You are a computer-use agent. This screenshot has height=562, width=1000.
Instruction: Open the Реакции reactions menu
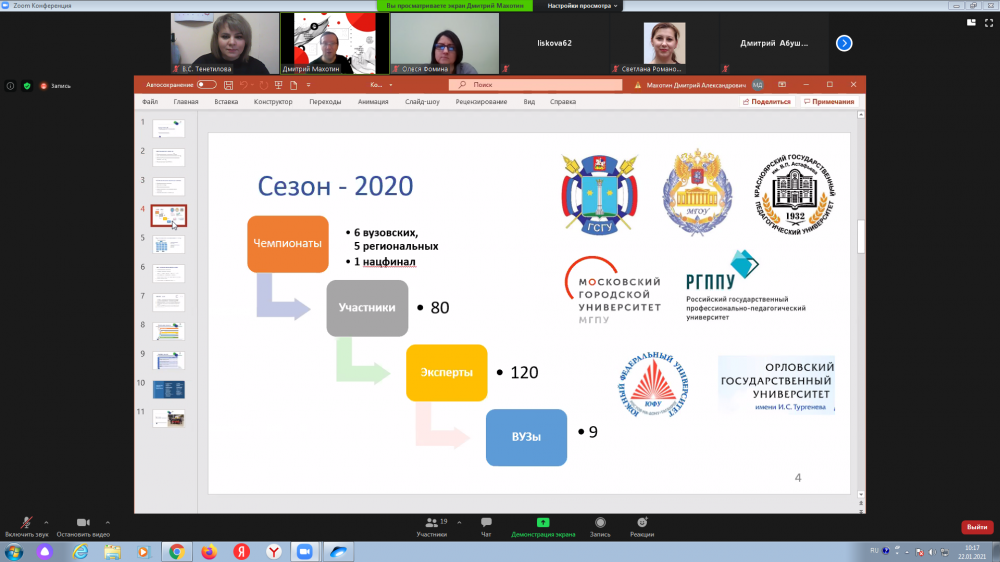click(x=642, y=526)
